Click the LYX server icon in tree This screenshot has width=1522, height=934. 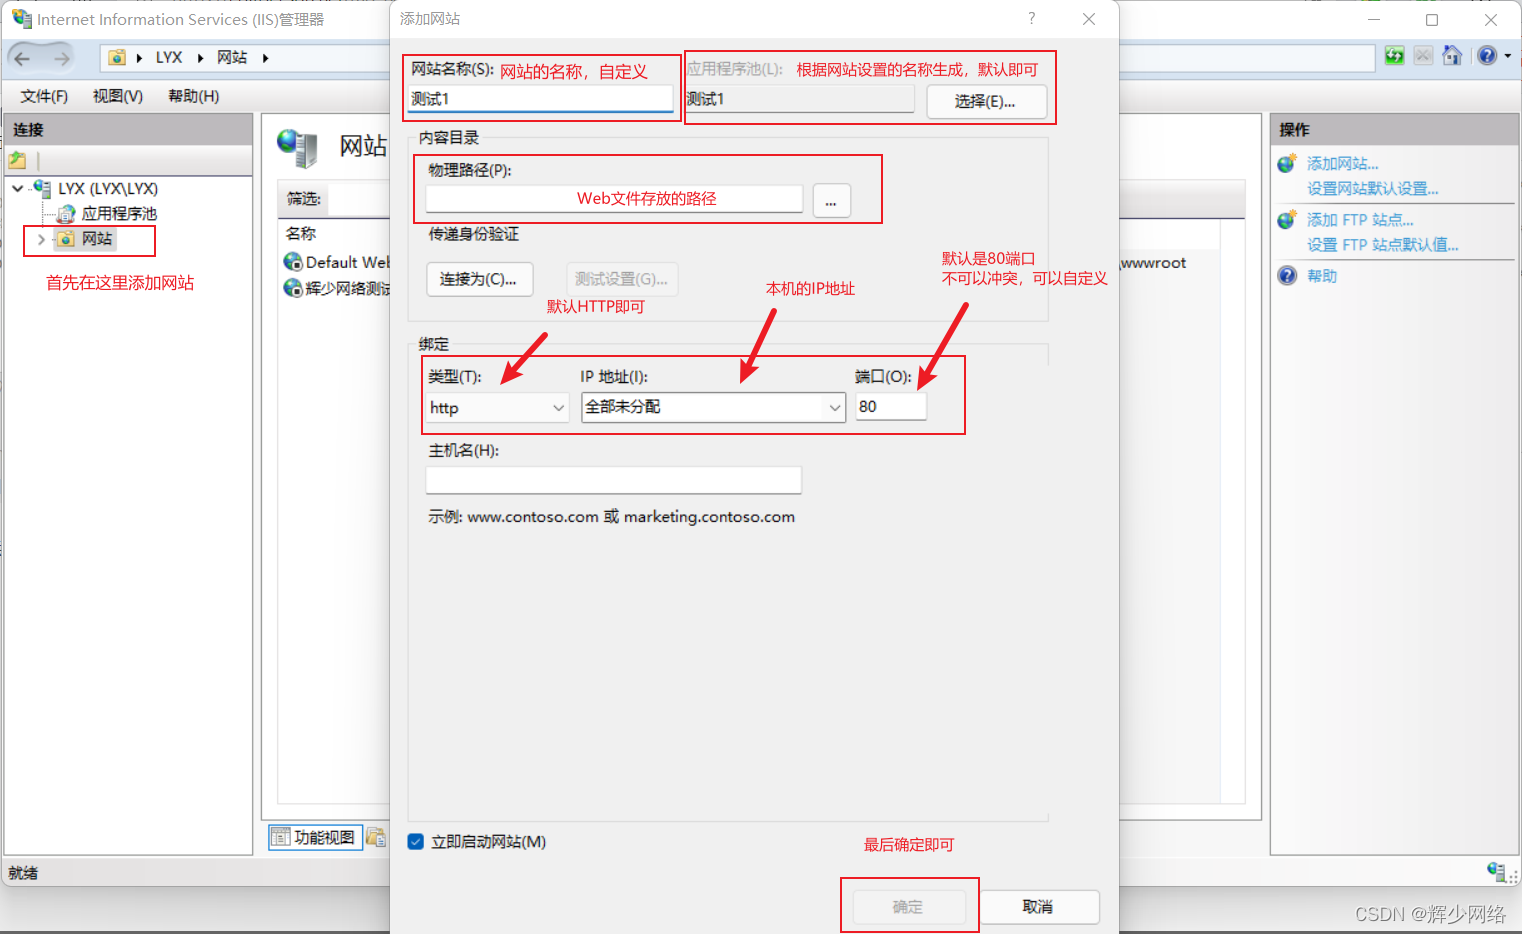pos(42,188)
